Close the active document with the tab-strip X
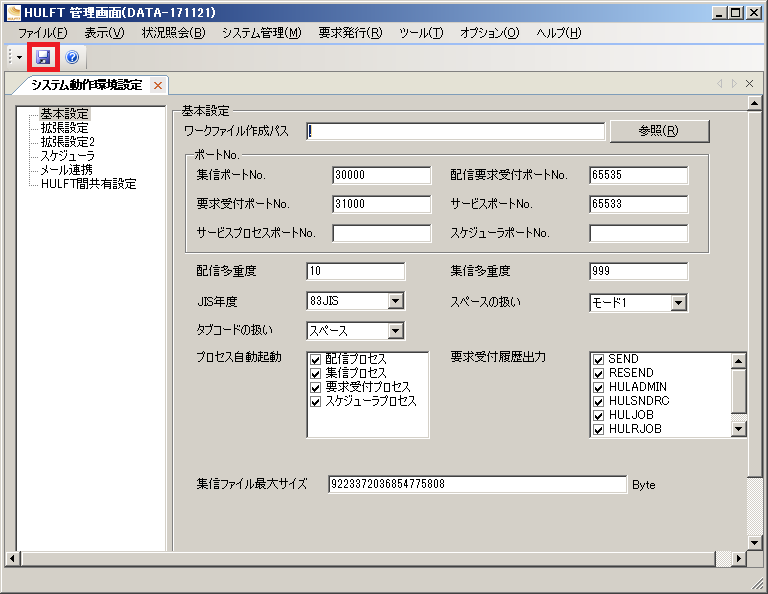 tap(749, 84)
